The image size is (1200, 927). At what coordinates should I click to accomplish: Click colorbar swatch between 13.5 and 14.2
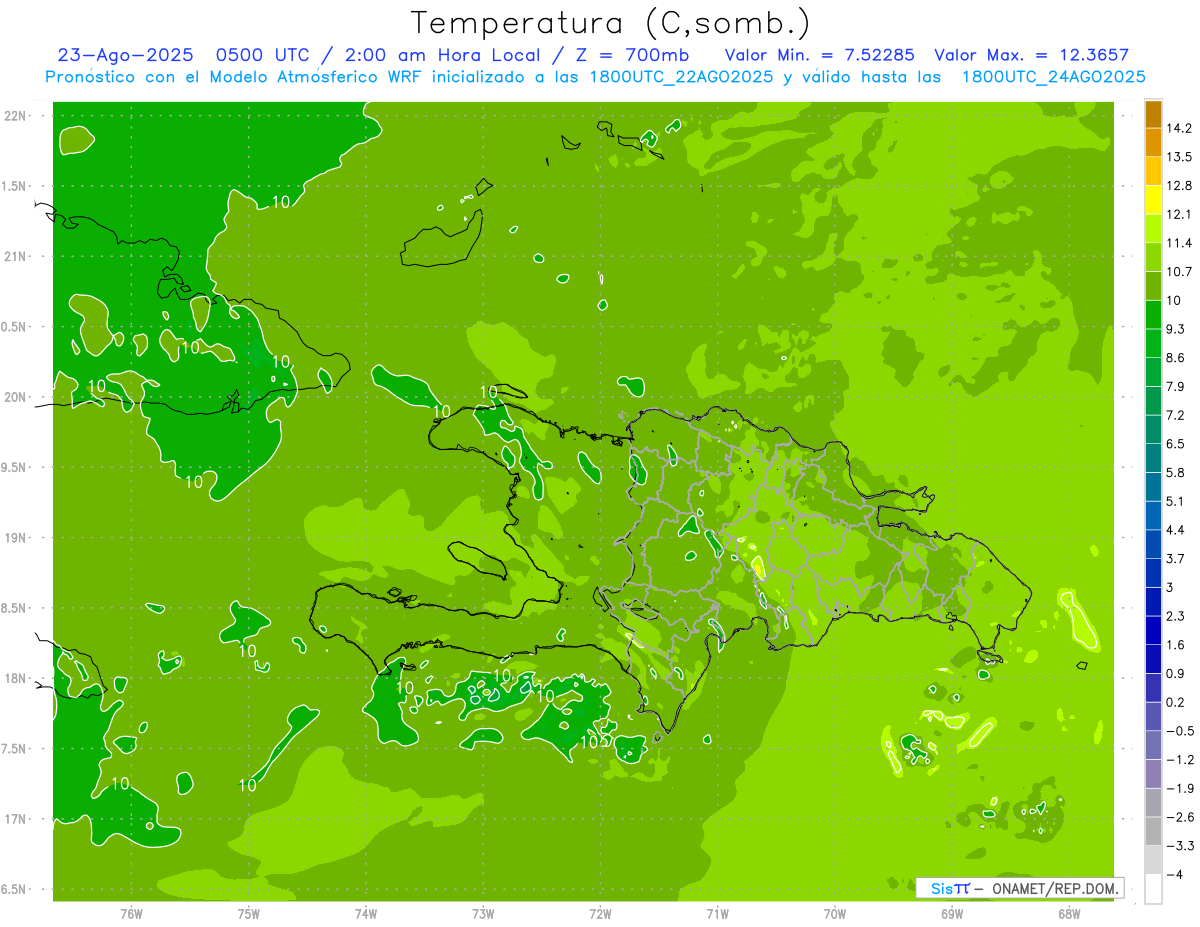tap(1153, 142)
